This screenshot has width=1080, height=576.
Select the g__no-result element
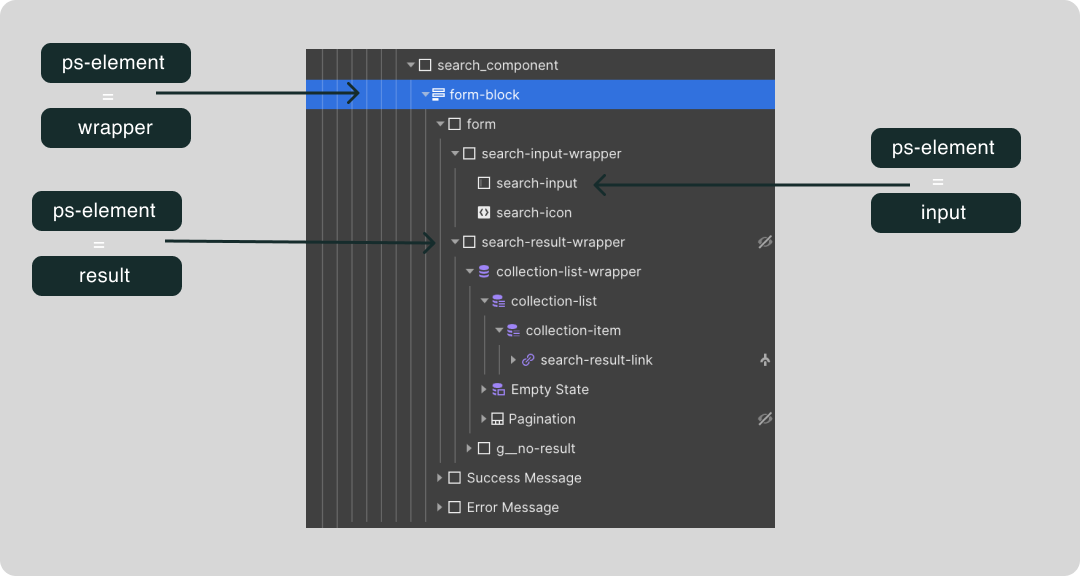click(x=537, y=448)
